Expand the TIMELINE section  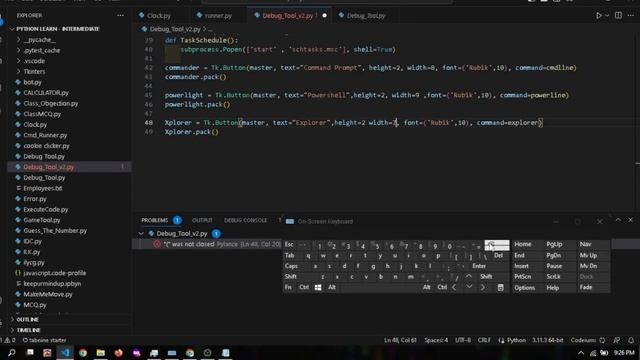pyautogui.click(x=28, y=330)
